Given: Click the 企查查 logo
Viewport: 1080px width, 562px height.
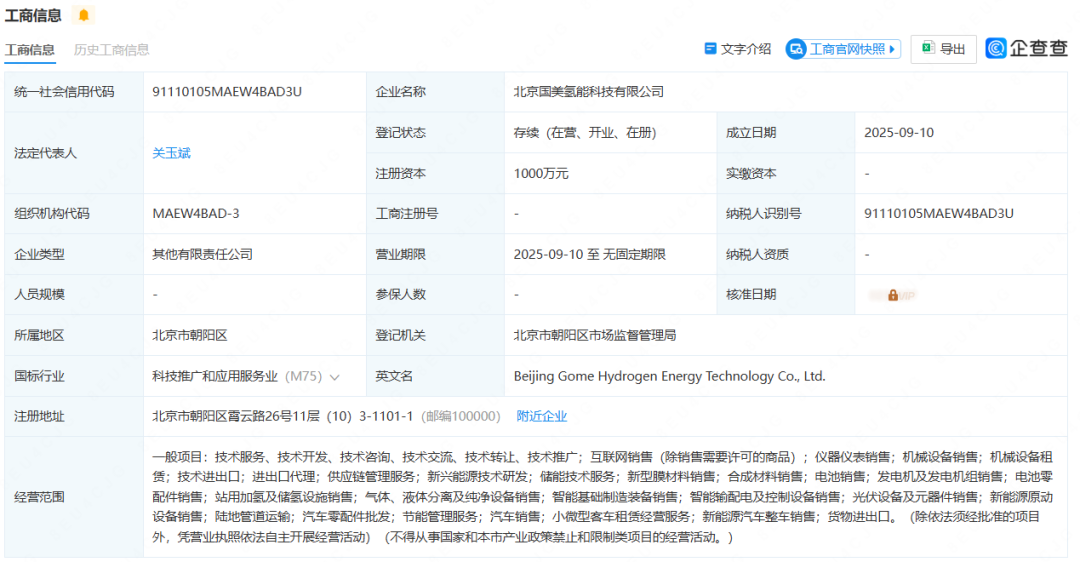Looking at the screenshot, I should 1026,48.
